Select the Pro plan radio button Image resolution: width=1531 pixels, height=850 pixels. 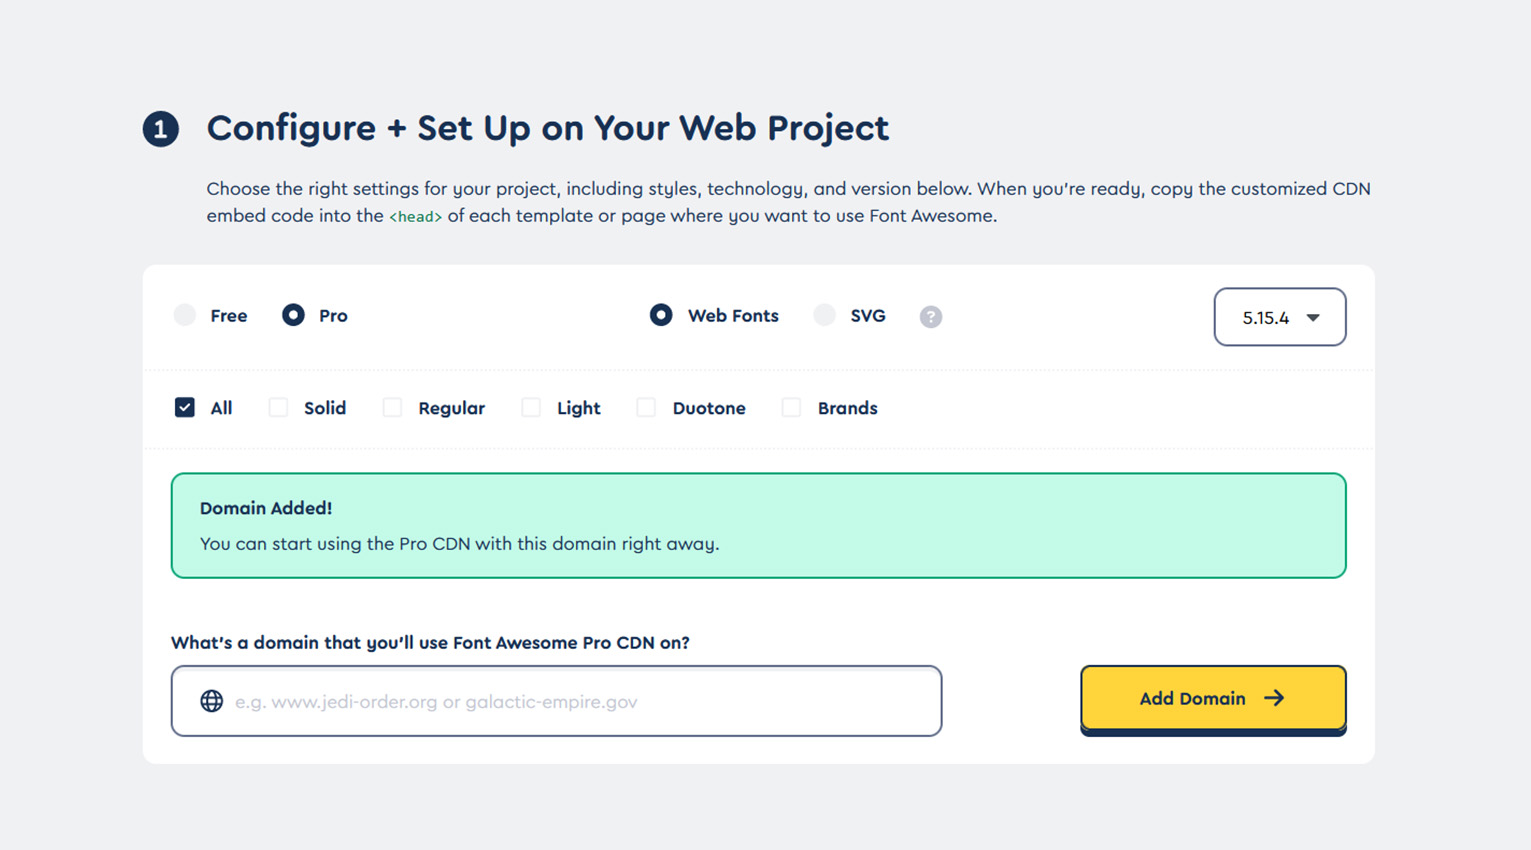pyautogui.click(x=293, y=315)
